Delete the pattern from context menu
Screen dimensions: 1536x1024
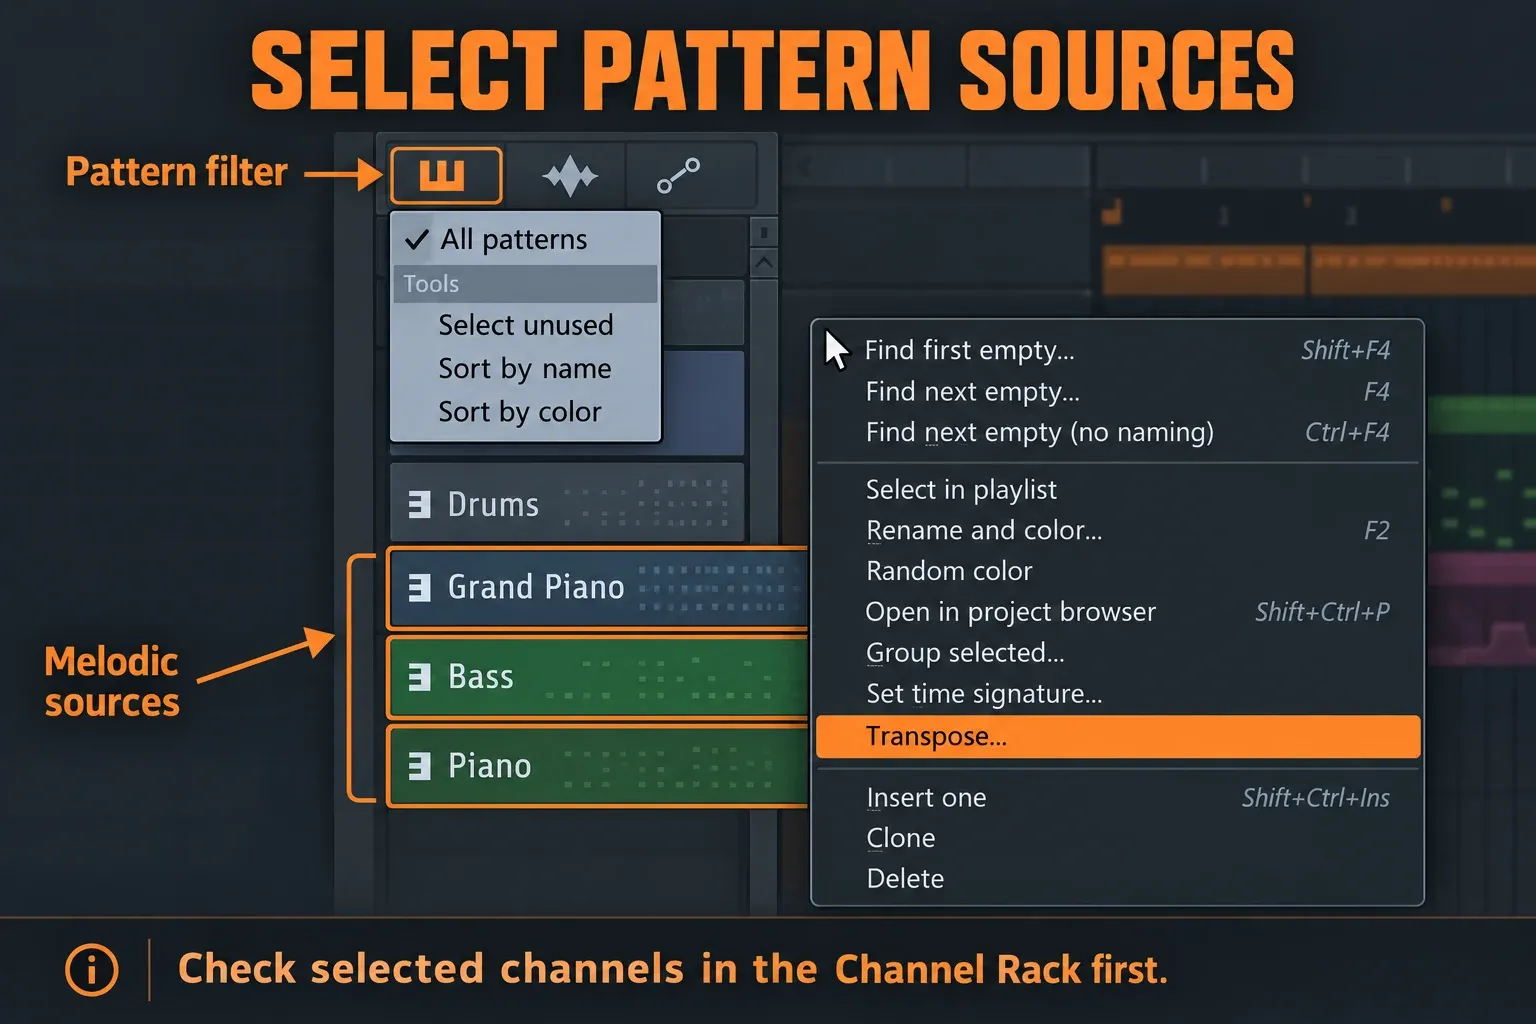click(x=1118, y=879)
